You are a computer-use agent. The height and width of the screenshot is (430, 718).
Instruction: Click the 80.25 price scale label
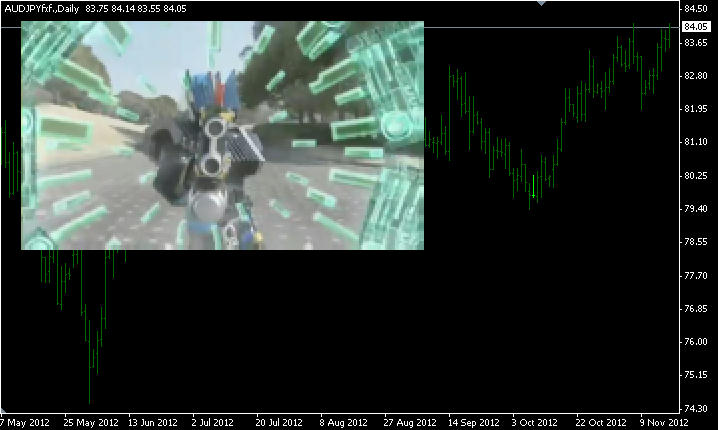pyautogui.click(x=696, y=176)
